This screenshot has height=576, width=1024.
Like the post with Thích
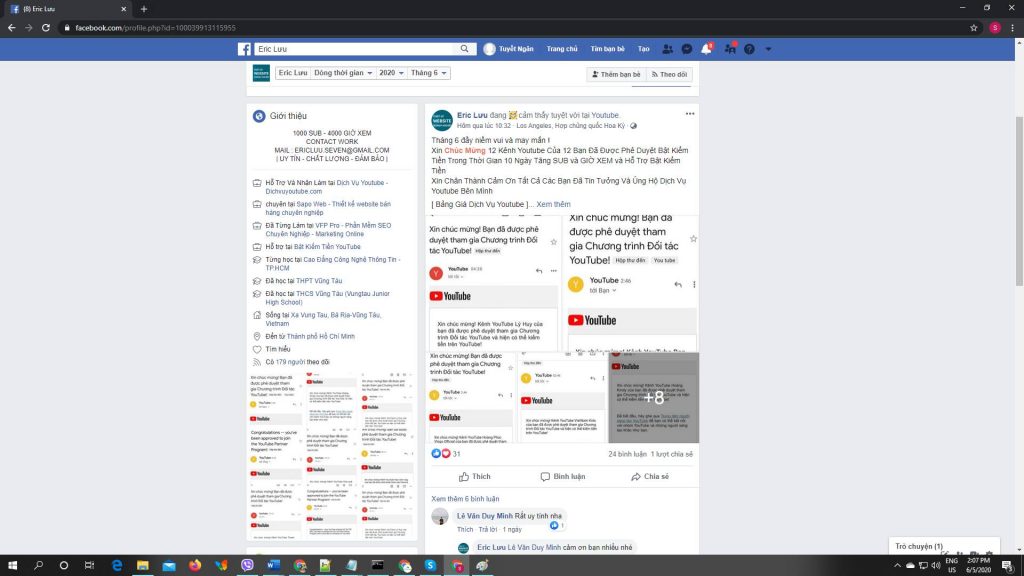(475, 477)
